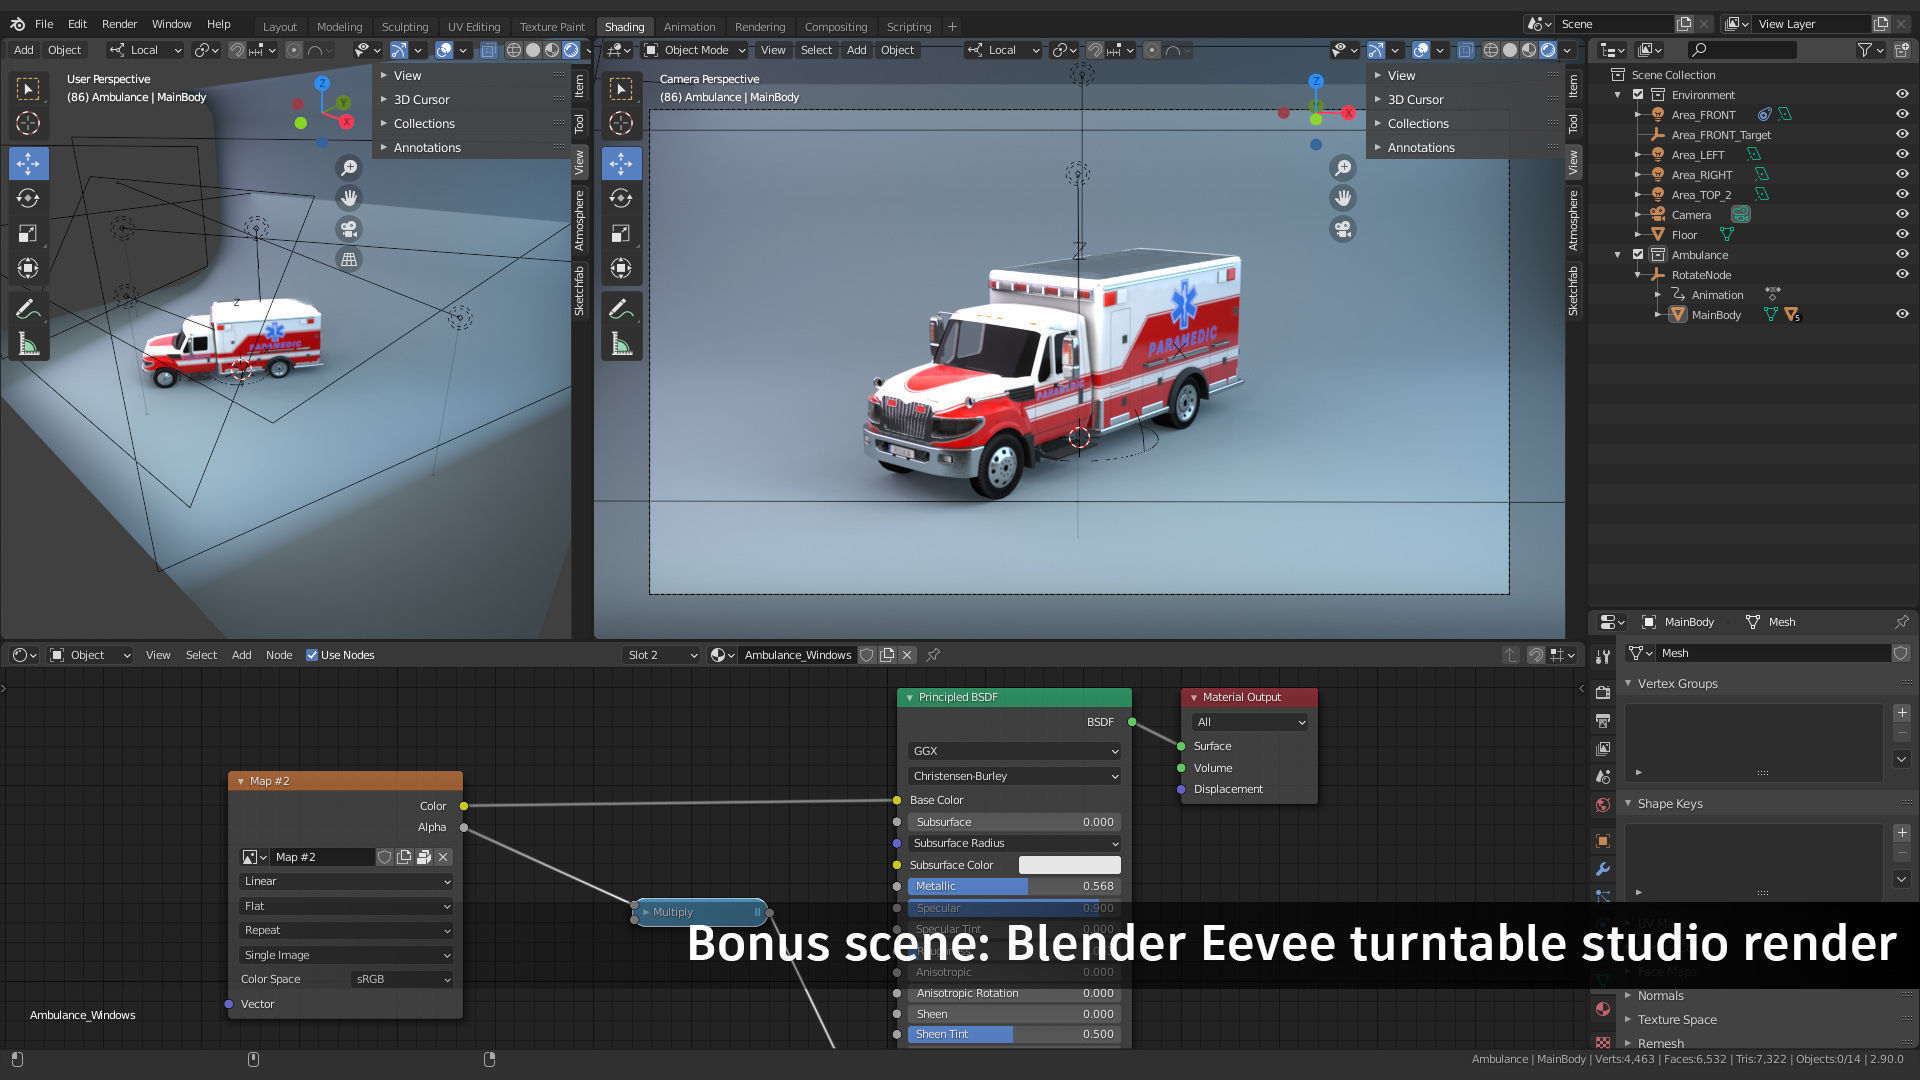Select the Transform tool in left viewport
Viewport: 1920px width, 1080px height.
[x=28, y=268]
